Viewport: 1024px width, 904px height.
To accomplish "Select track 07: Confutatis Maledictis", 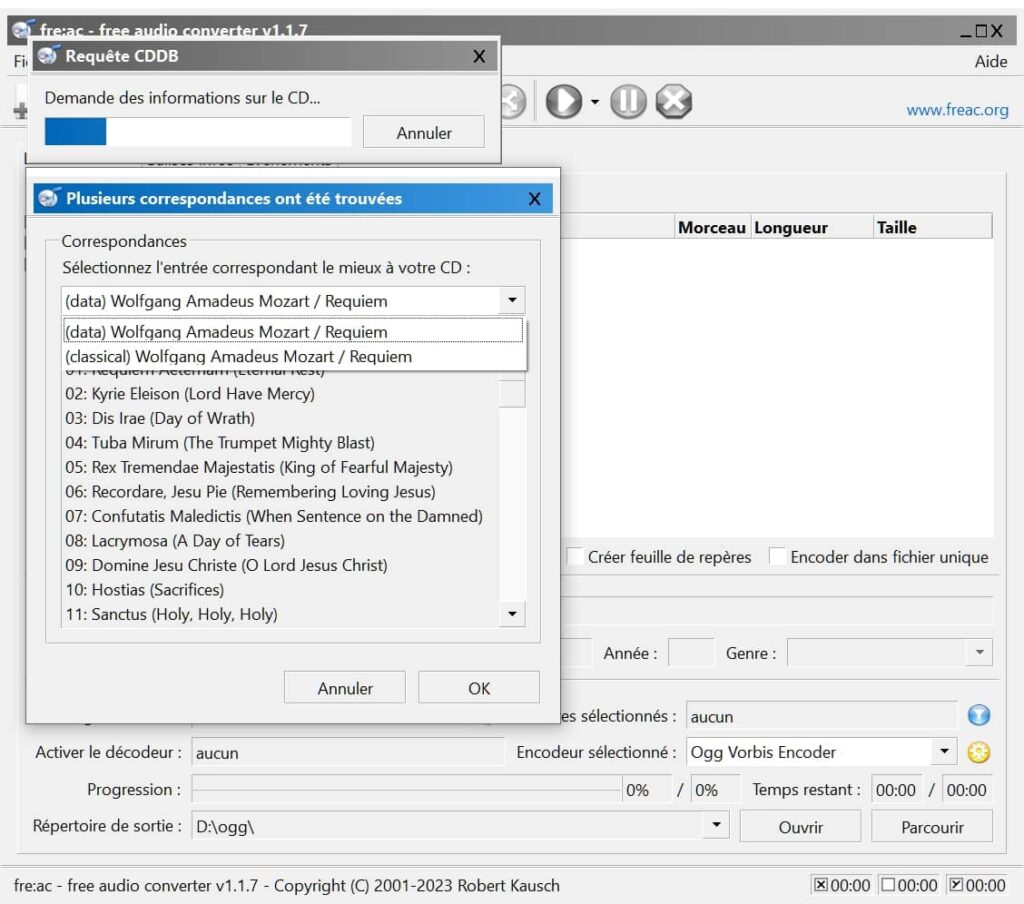I will pyautogui.click(x=281, y=516).
